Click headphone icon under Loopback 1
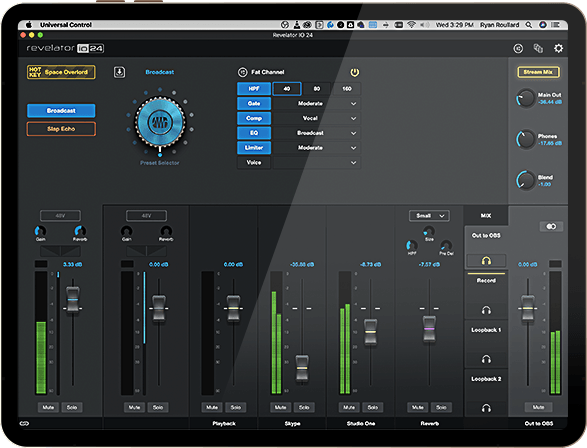Image resolution: width=587 pixels, height=448 pixels. point(486,359)
